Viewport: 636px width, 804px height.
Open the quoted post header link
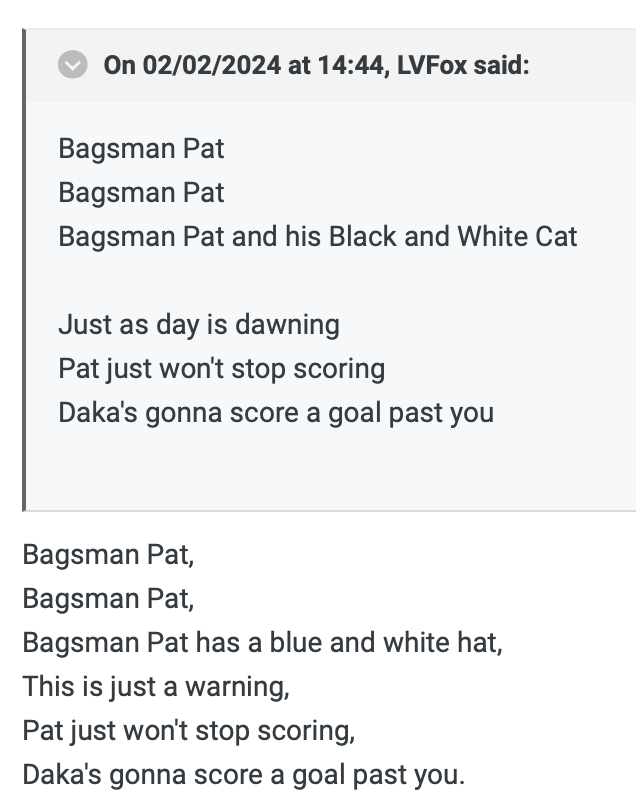(x=316, y=65)
